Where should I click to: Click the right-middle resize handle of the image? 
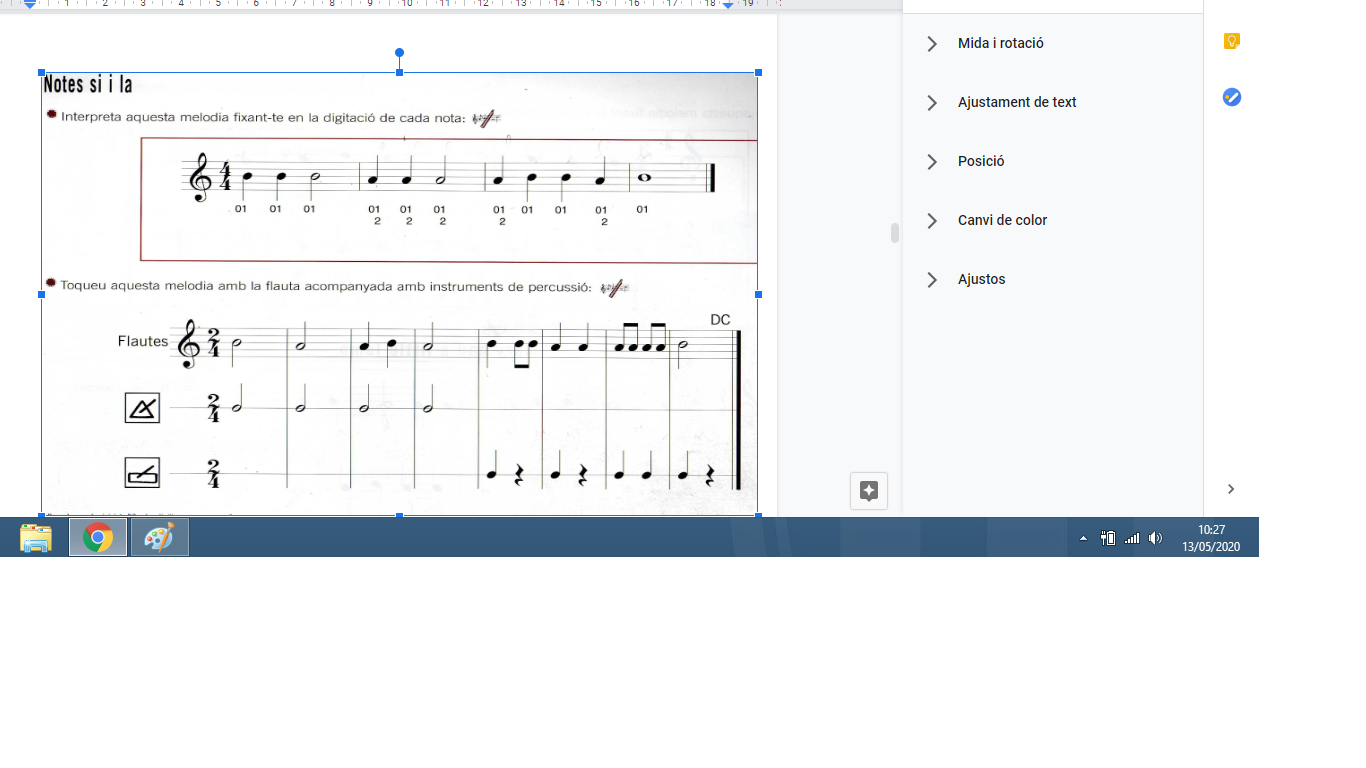pyautogui.click(x=758, y=294)
